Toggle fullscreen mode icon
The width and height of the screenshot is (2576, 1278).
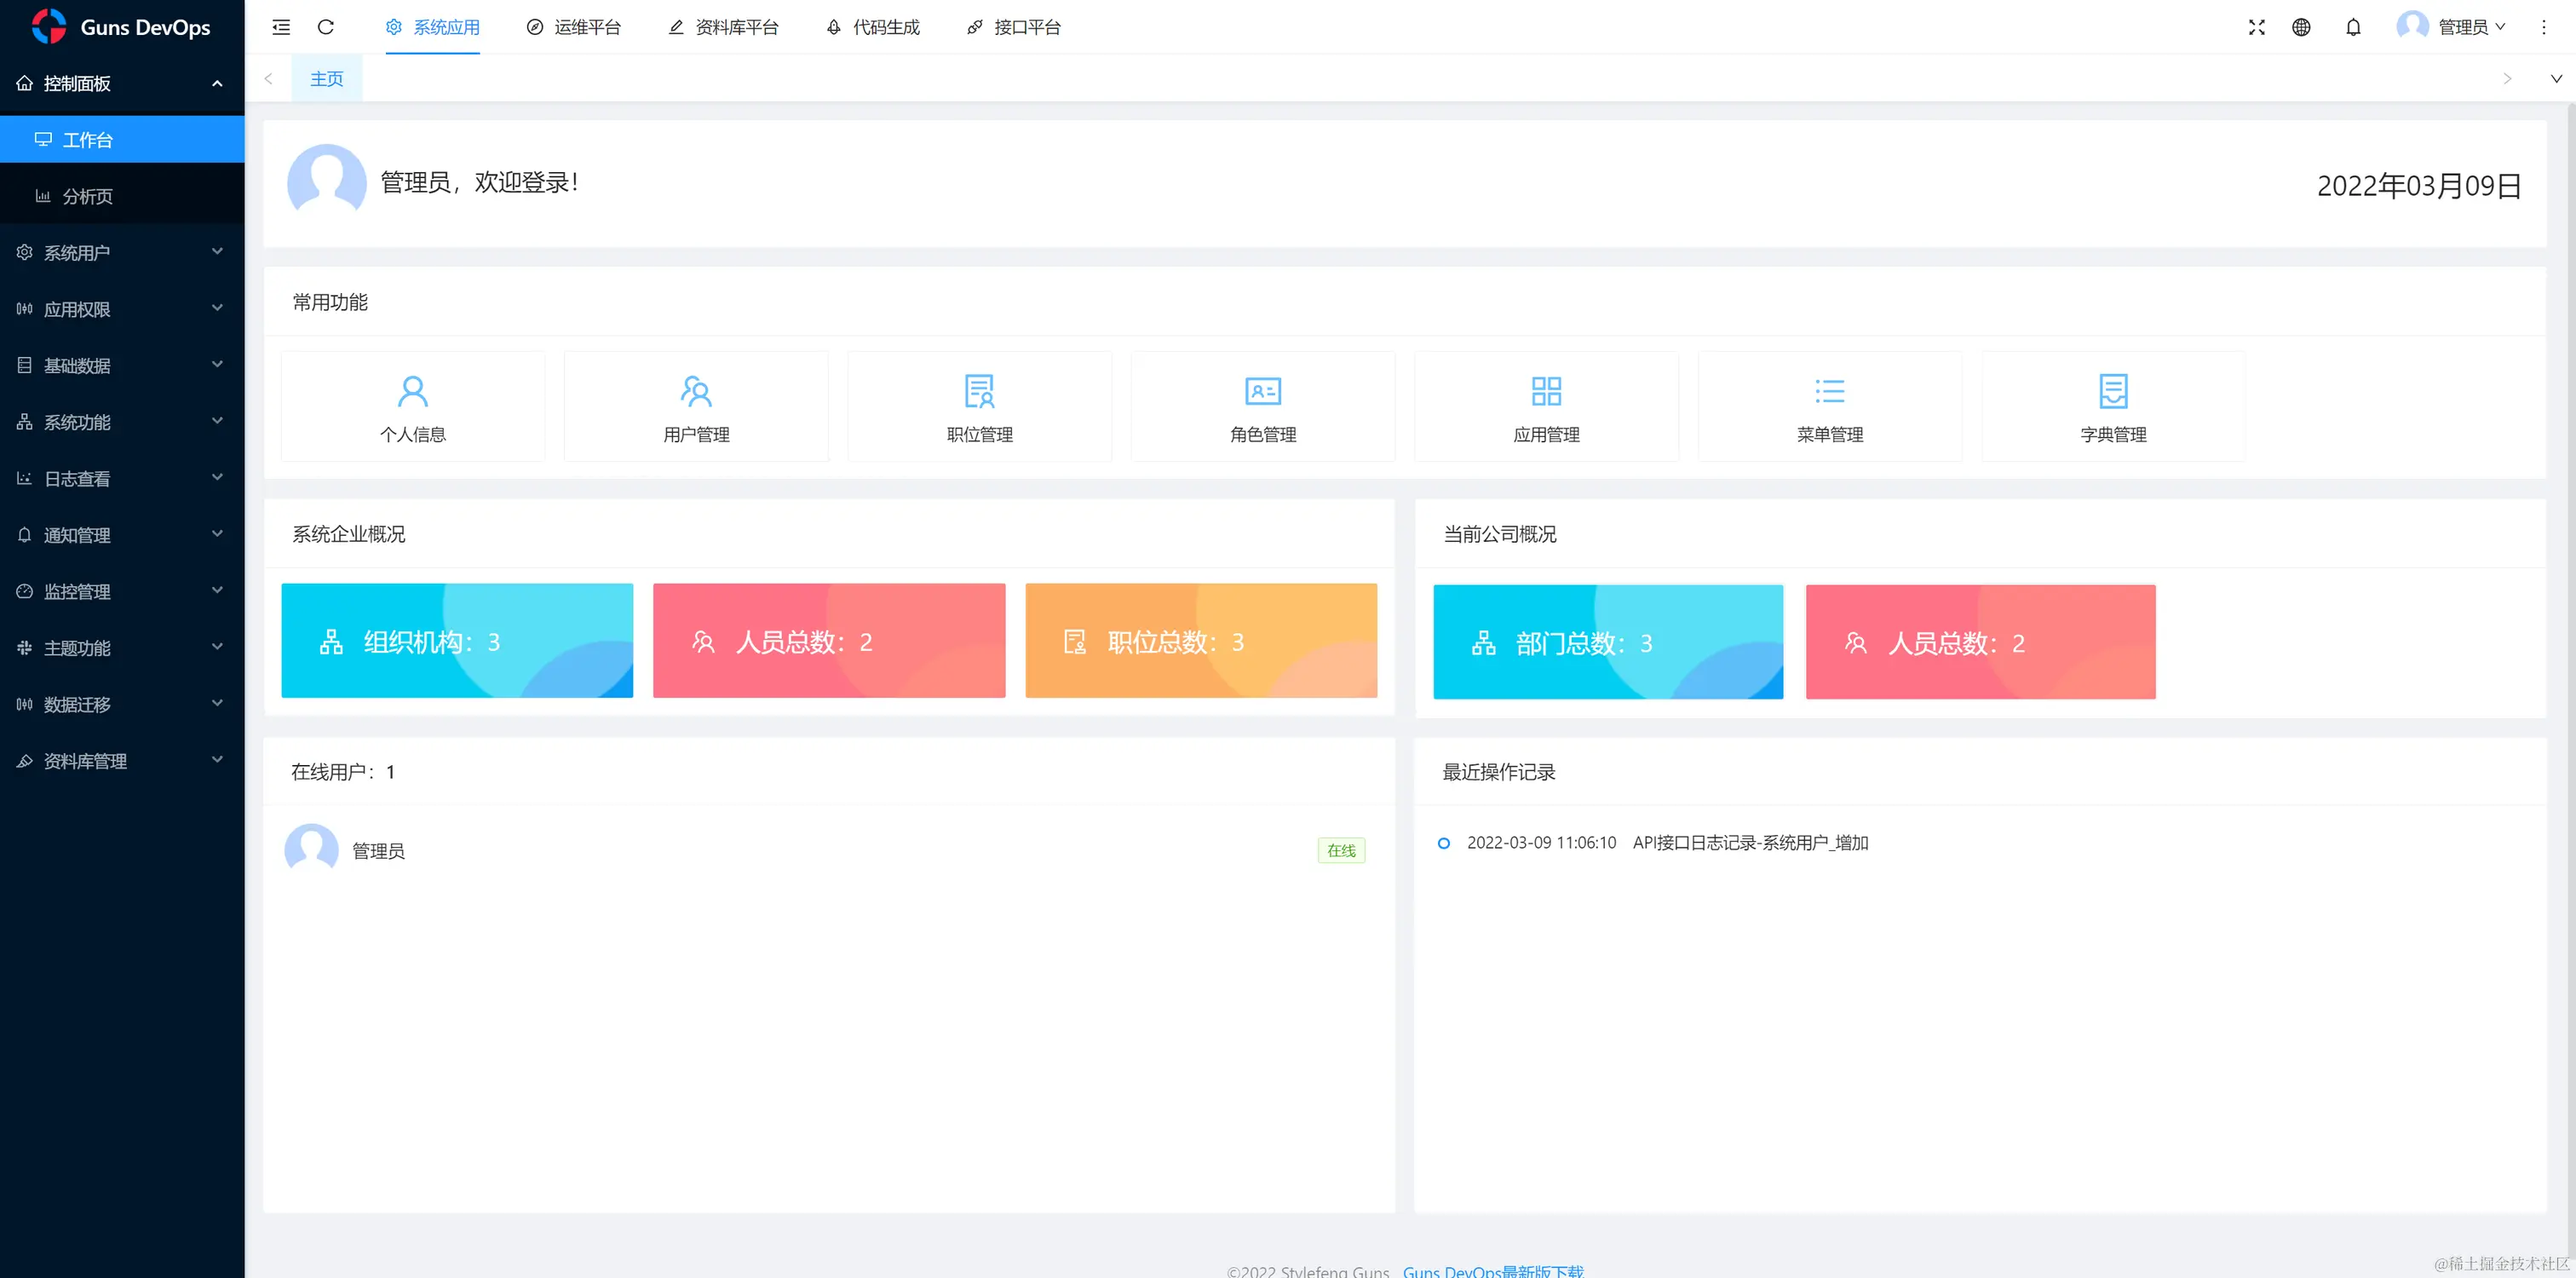coord(2256,27)
